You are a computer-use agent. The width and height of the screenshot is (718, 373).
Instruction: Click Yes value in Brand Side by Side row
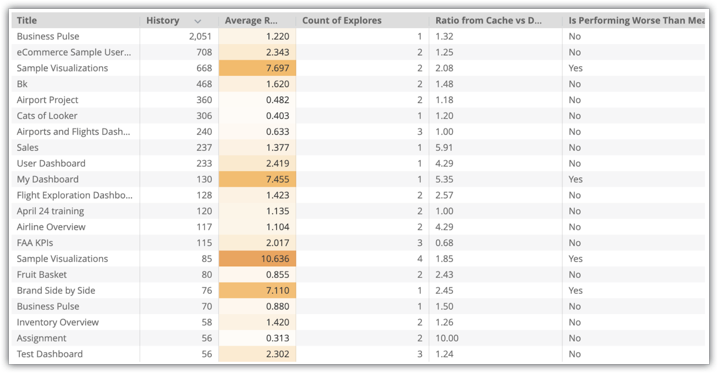coord(576,291)
